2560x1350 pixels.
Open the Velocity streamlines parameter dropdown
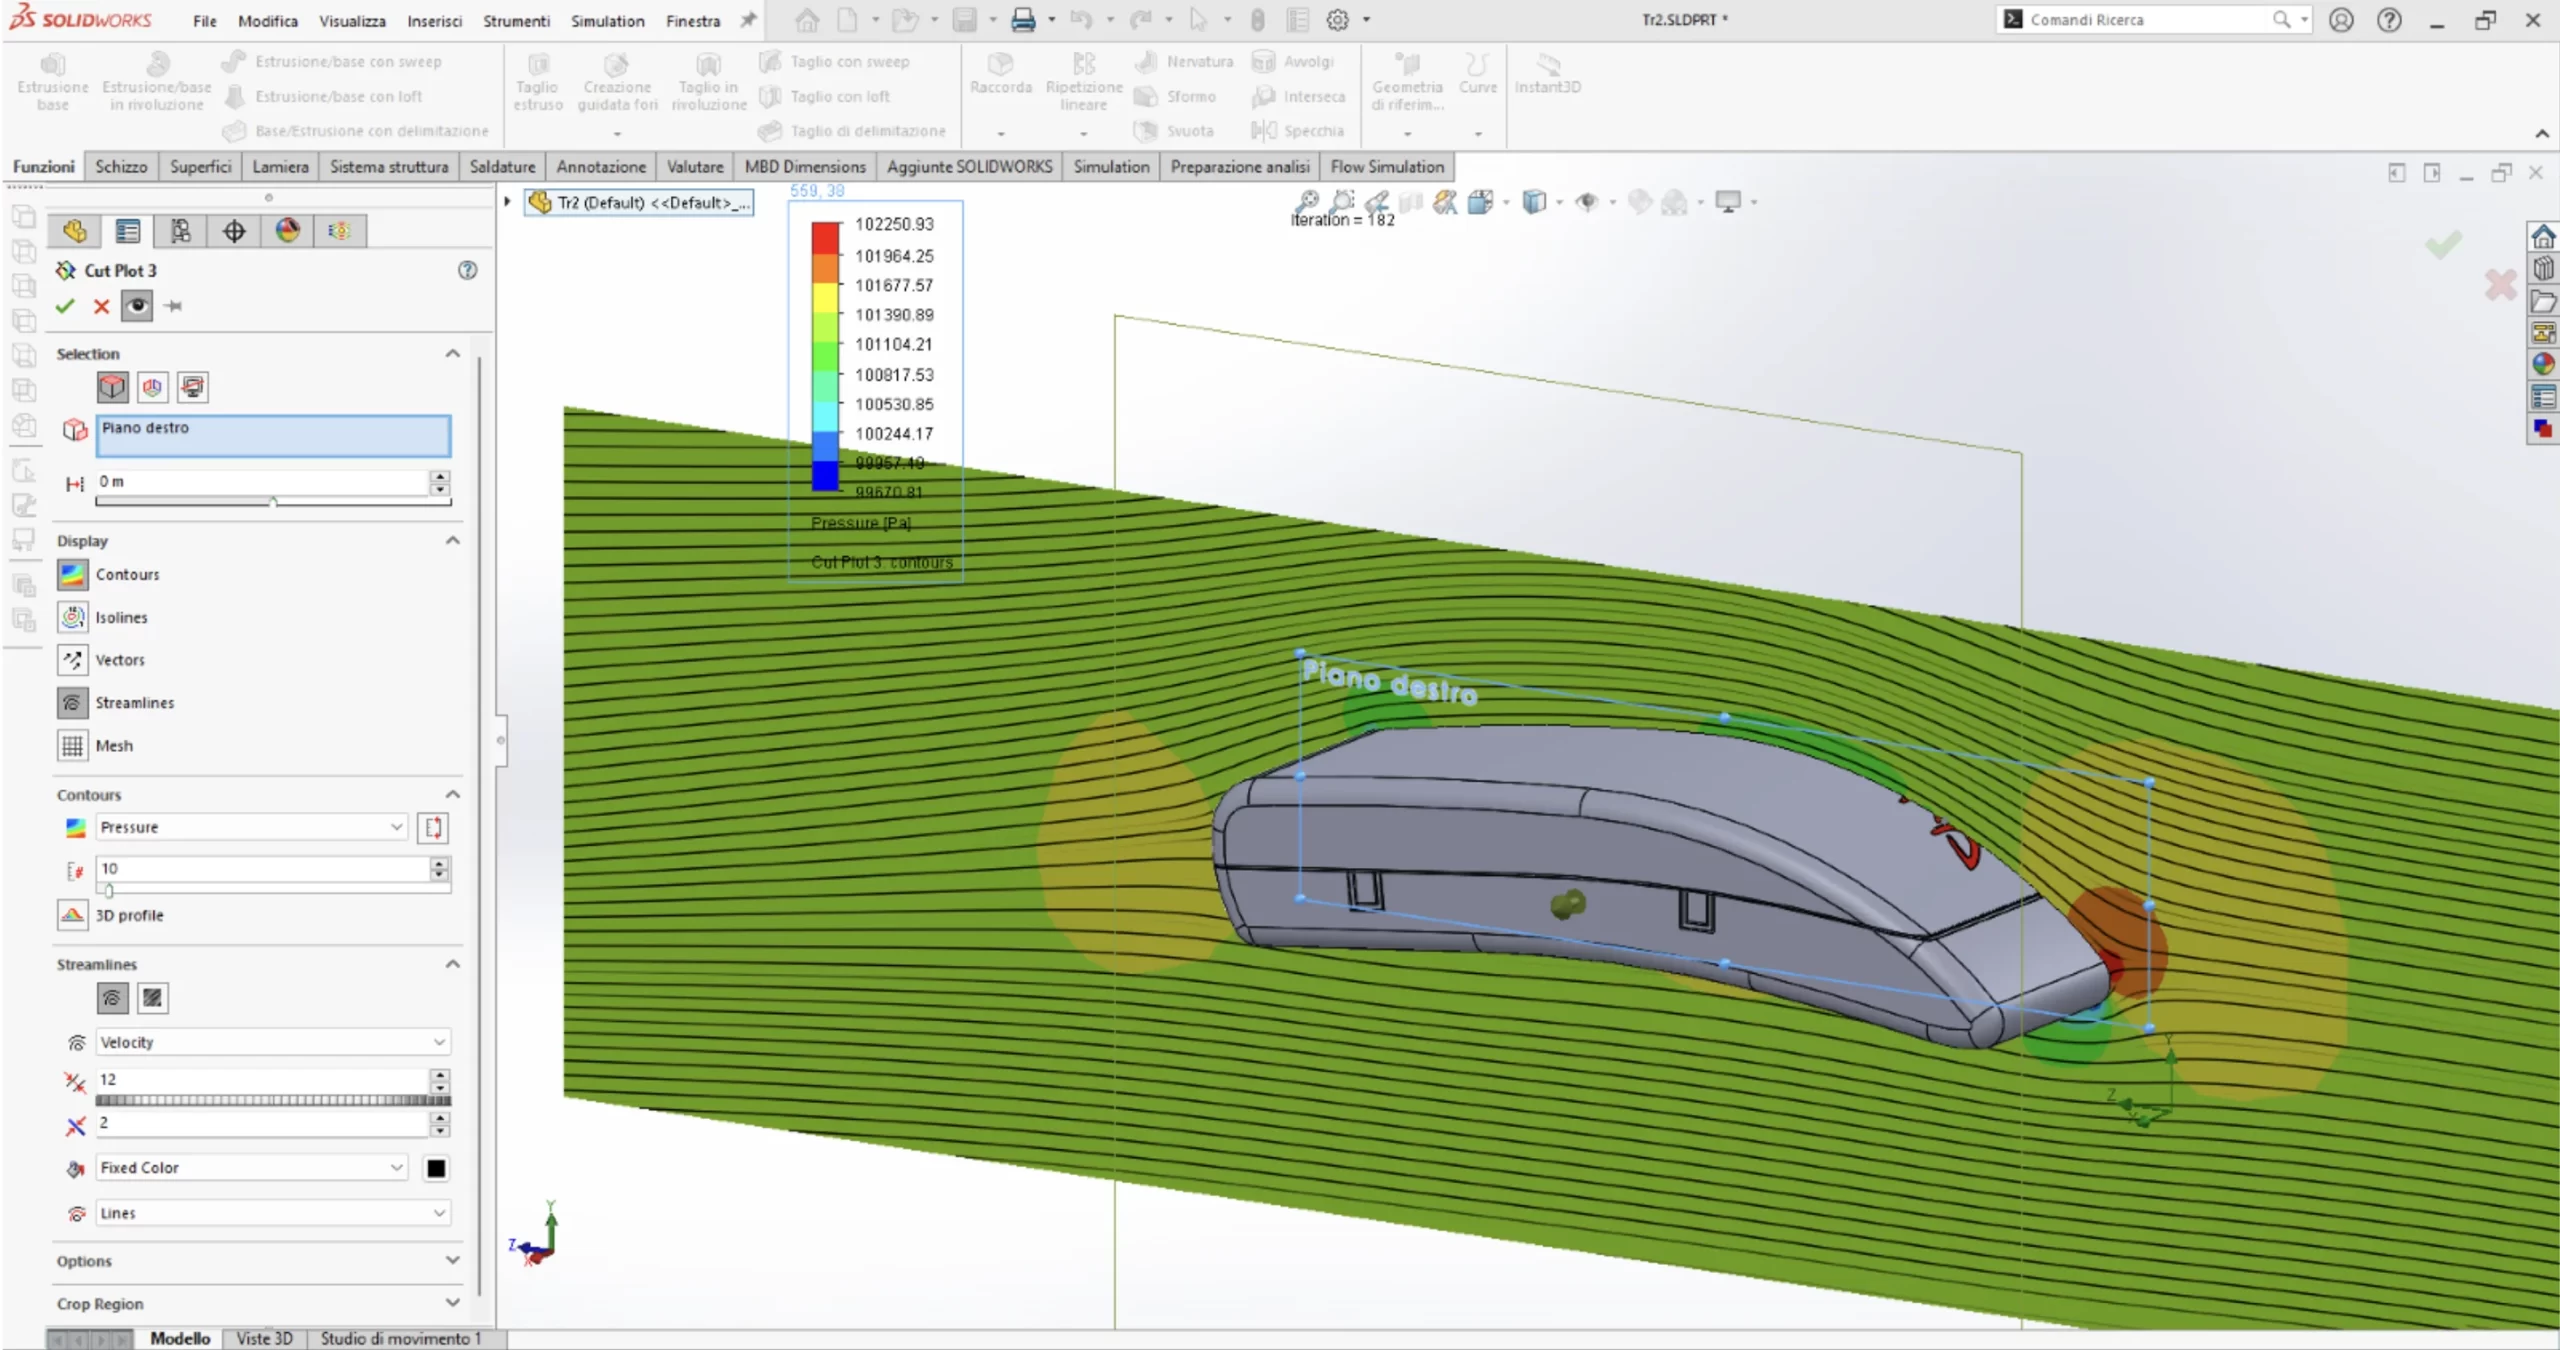(438, 1042)
